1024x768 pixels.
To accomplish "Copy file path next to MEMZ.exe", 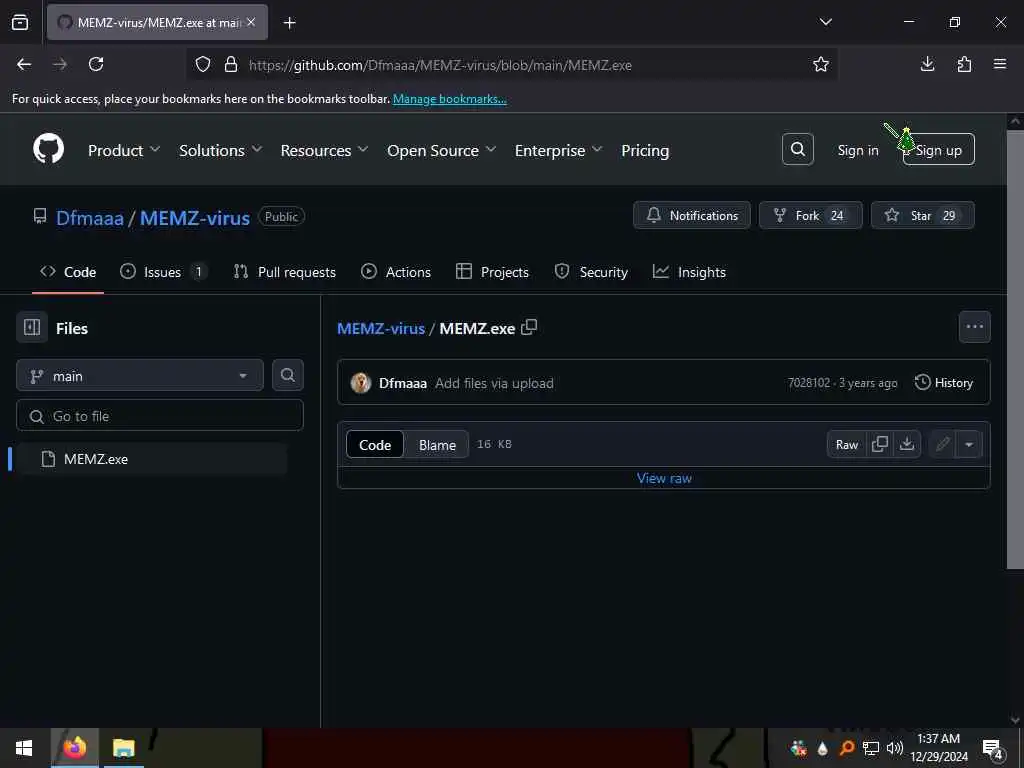I will (x=529, y=327).
